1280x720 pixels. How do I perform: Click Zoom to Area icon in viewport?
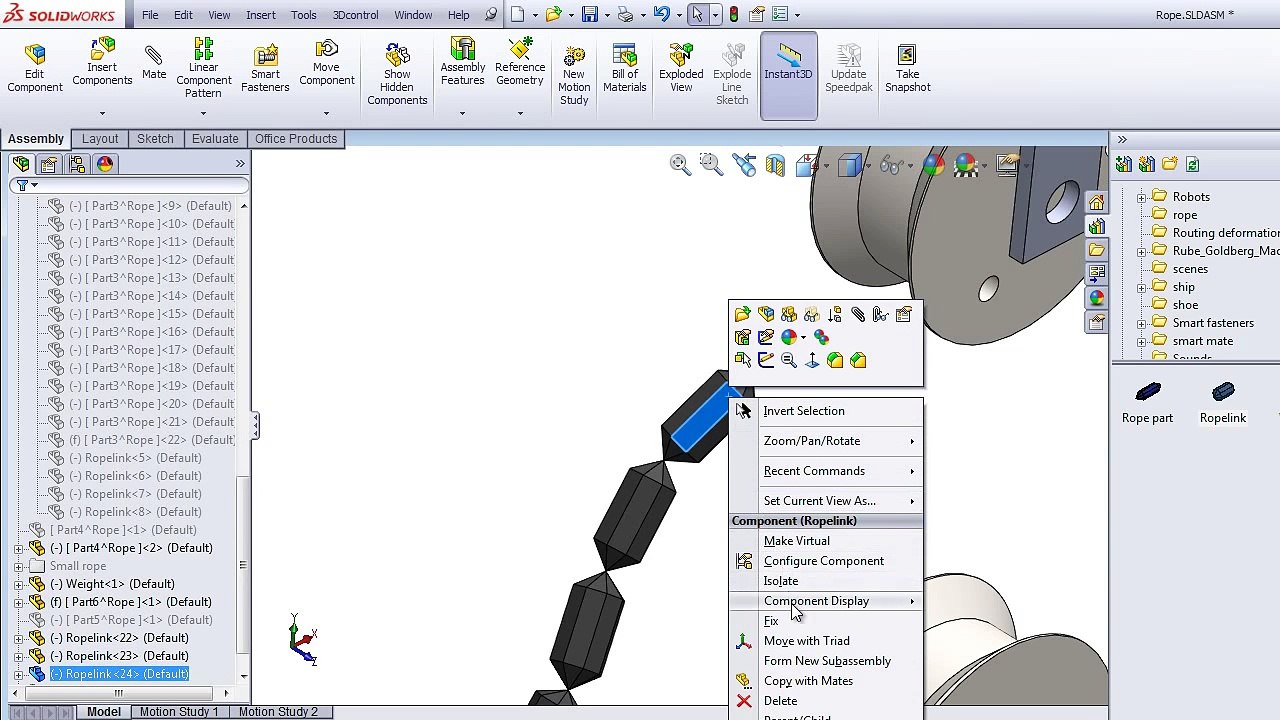click(x=711, y=165)
